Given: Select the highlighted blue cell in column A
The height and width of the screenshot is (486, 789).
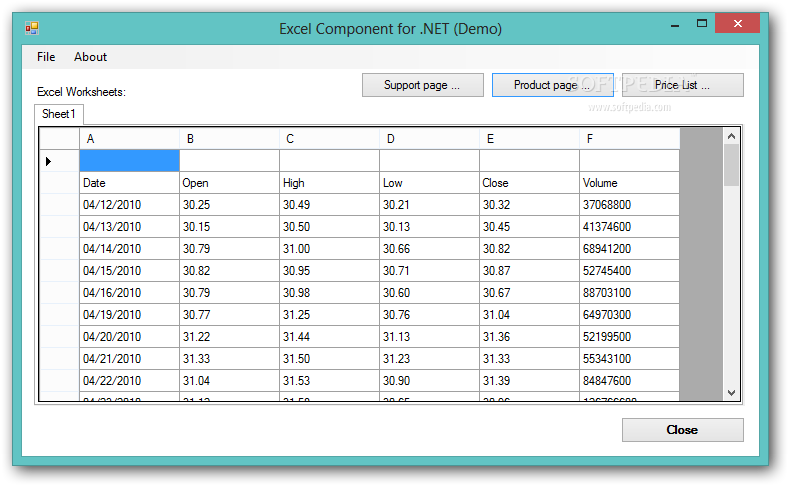Looking at the screenshot, I should (129, 161).
